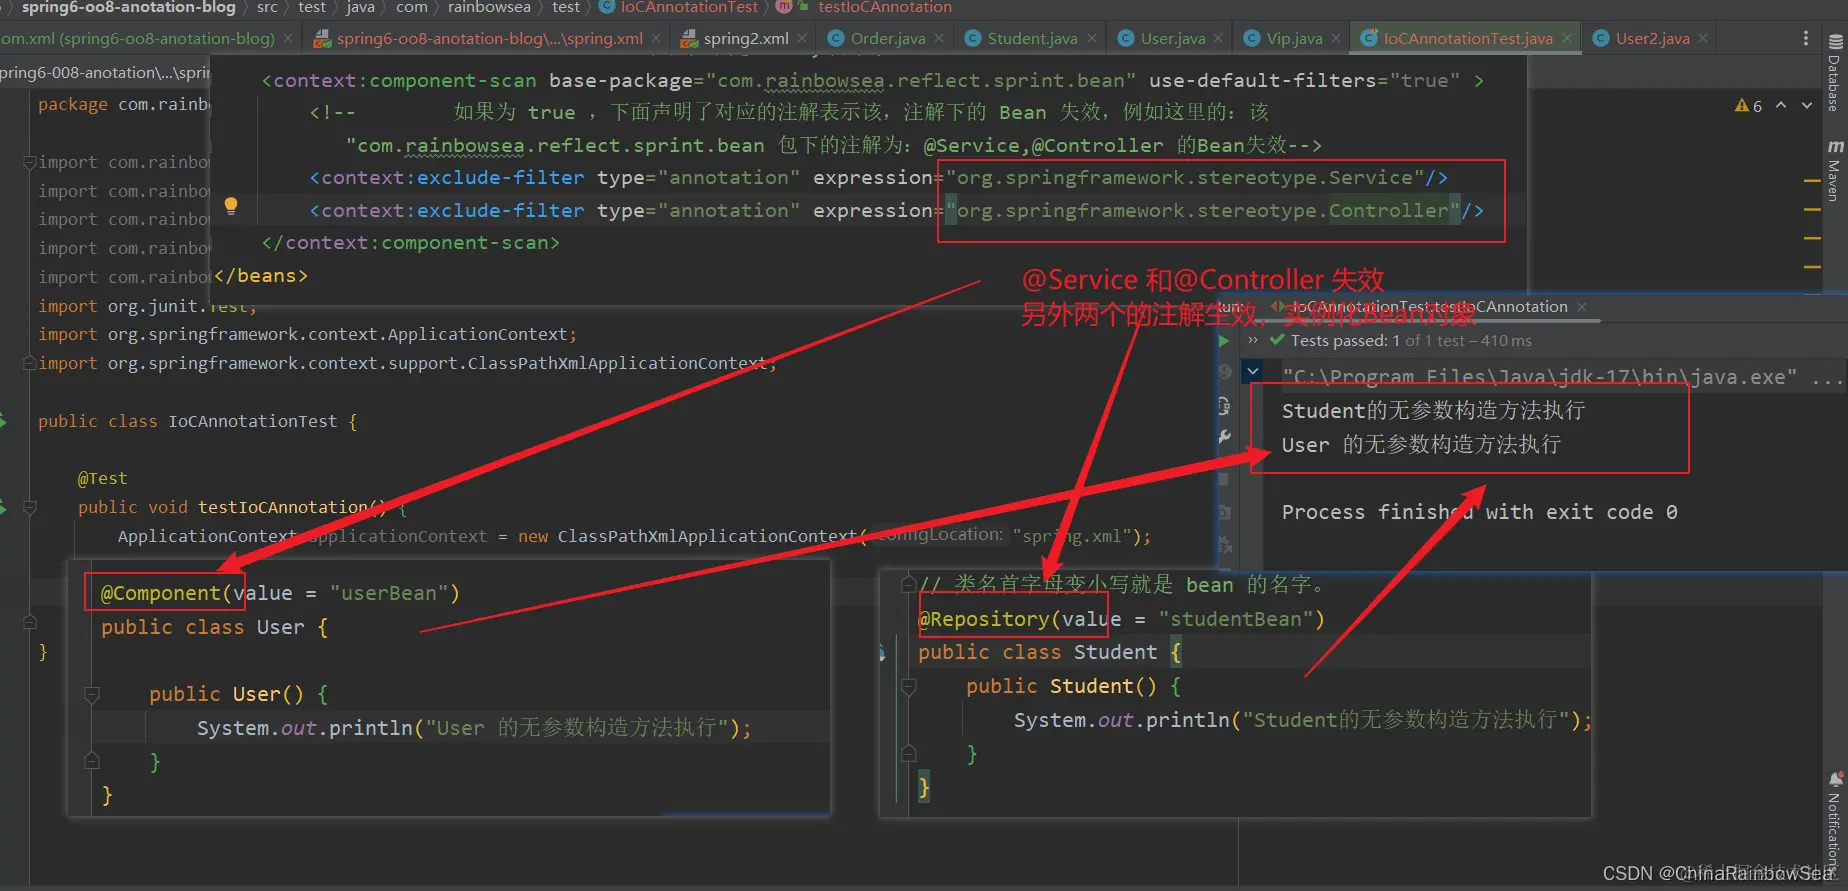This screenshot has height=891, width=1848.
Task: Go to previous highlighted error arrow
Action: click(x=1781, y=105)
